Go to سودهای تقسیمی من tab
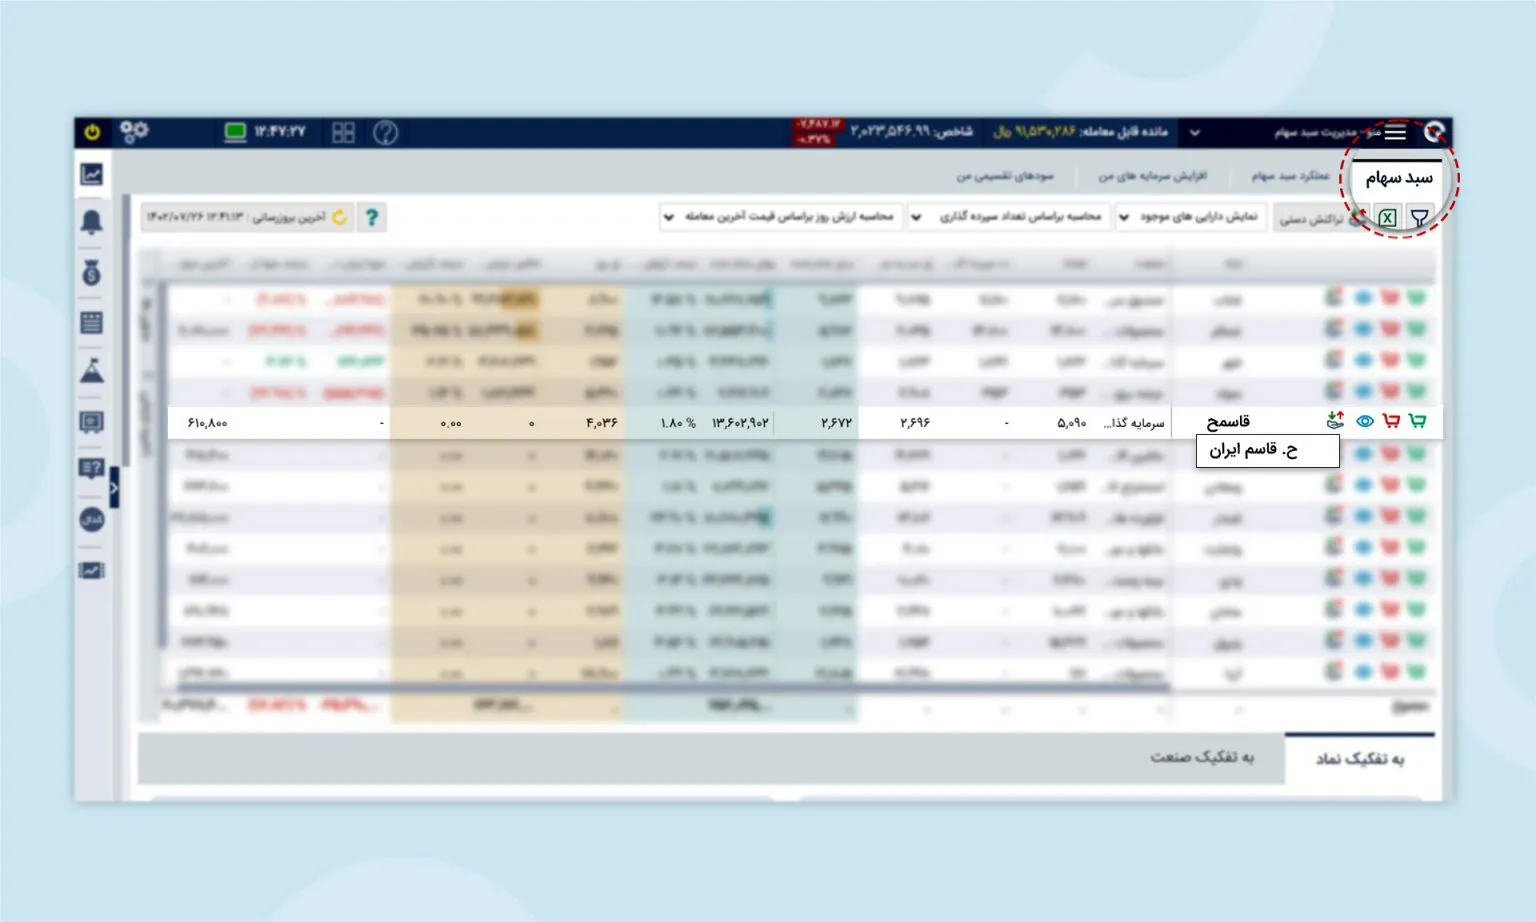Image resolution: width=1536 pixels, height=922 pixels. coord(1005,176)
